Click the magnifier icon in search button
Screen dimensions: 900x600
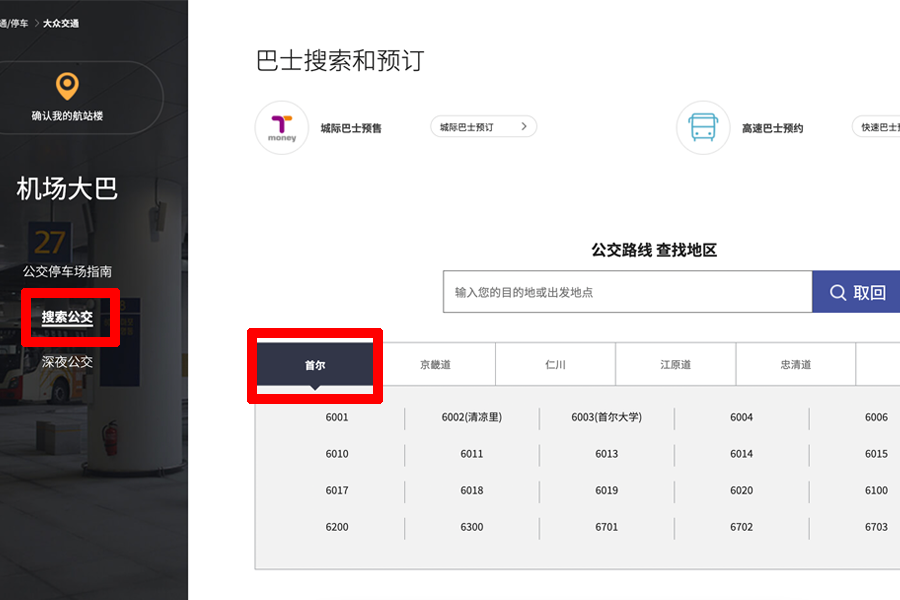point(838,293)
